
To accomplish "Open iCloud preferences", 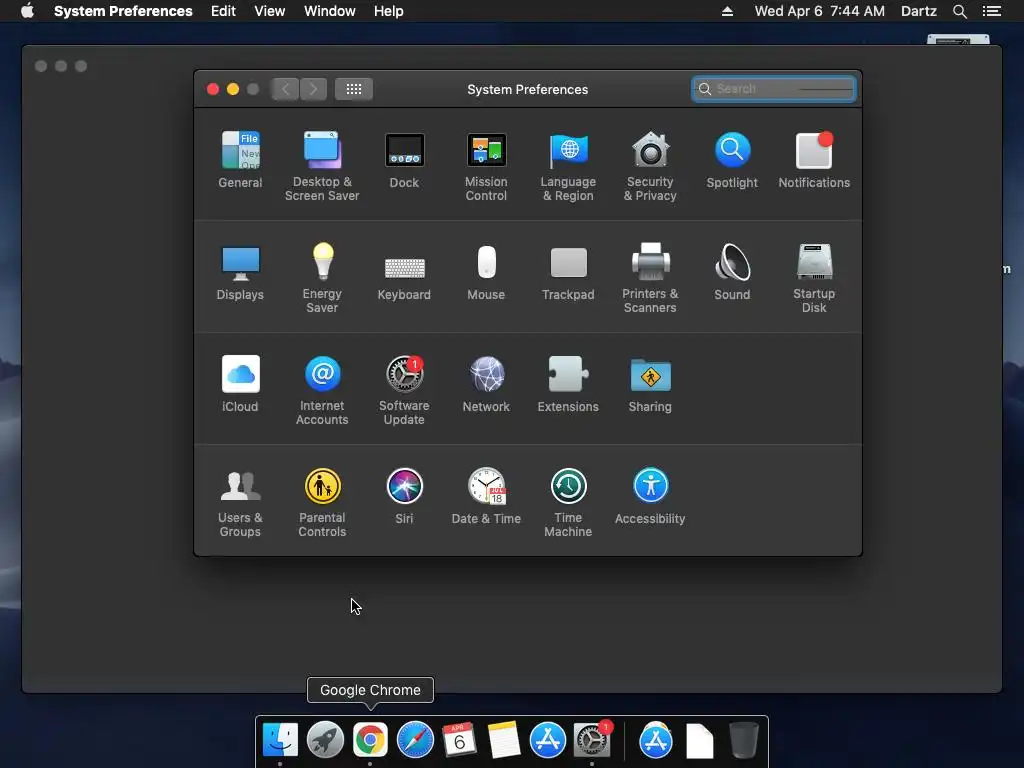I will point(240,384).
